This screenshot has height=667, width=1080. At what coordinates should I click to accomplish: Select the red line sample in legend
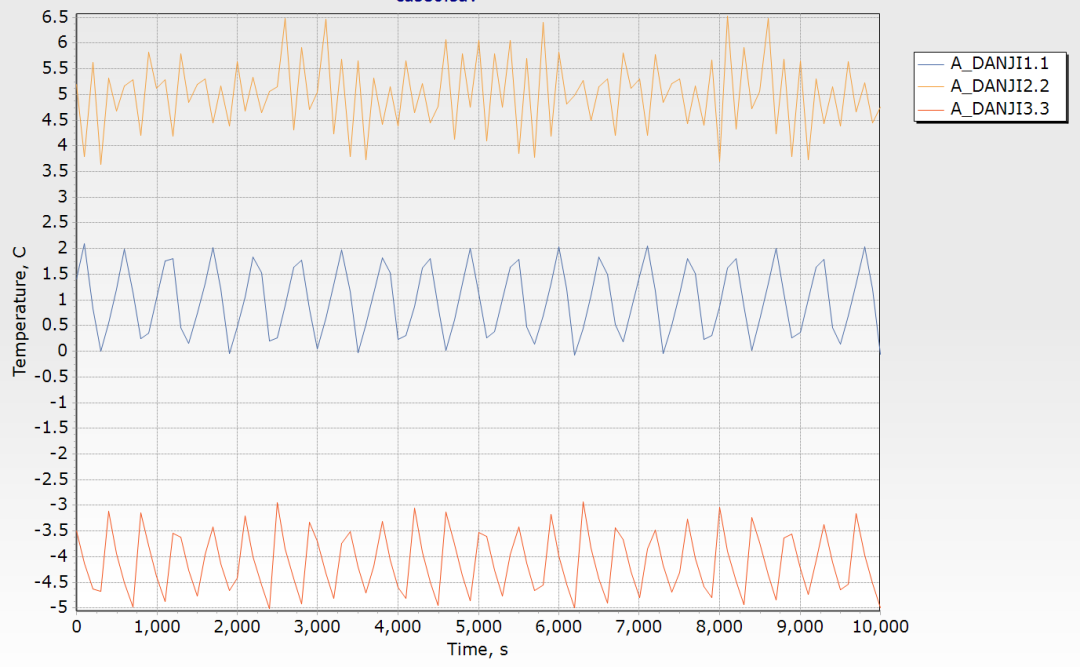932,109
